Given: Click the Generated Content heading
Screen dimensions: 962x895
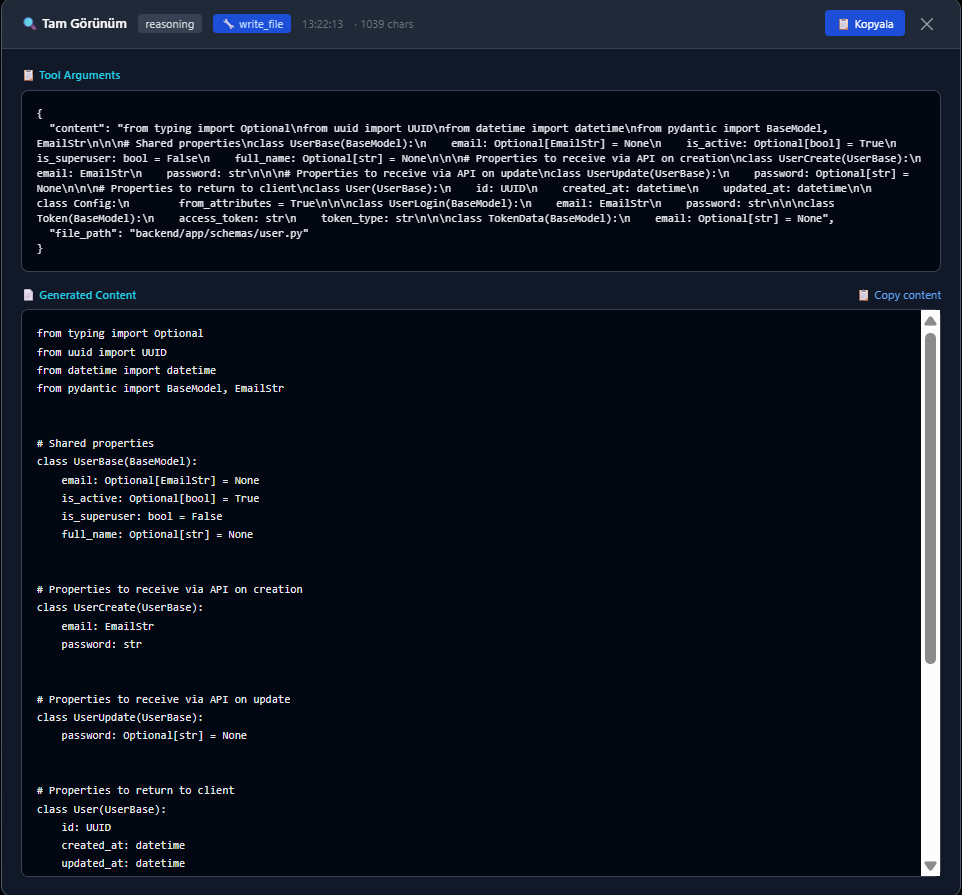Looking at the screenshot, I should (88, 295).
